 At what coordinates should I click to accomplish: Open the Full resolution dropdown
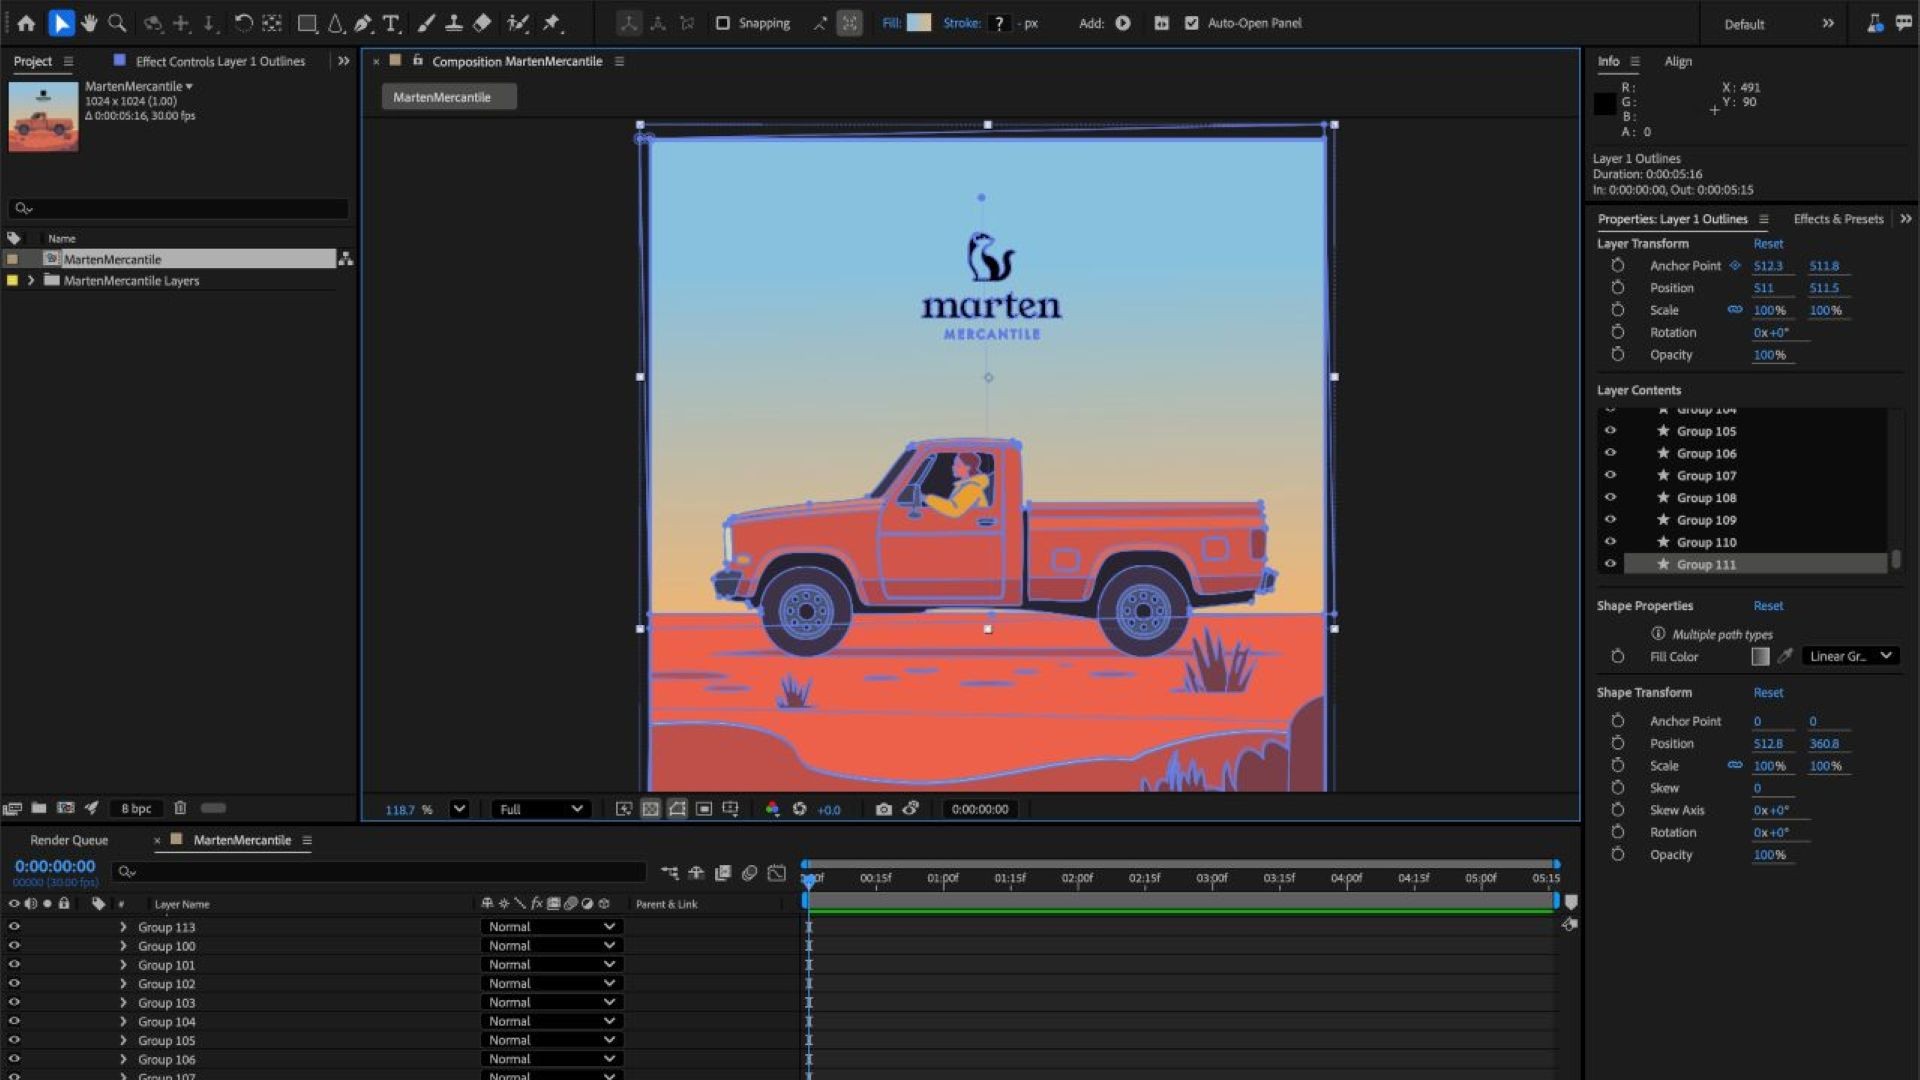pyautogui.click(x=541, y=809)
